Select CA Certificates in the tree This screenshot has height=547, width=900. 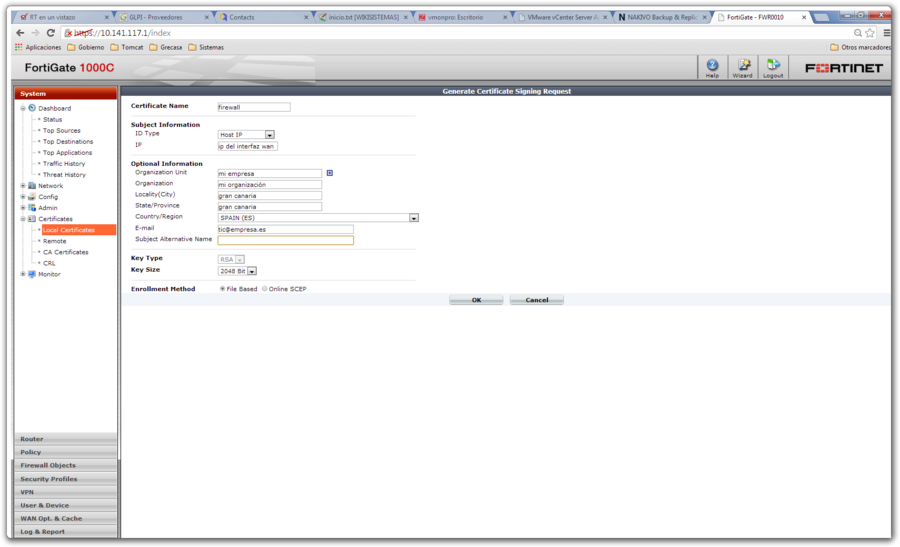pyautogui.click(x=65, y=252)
